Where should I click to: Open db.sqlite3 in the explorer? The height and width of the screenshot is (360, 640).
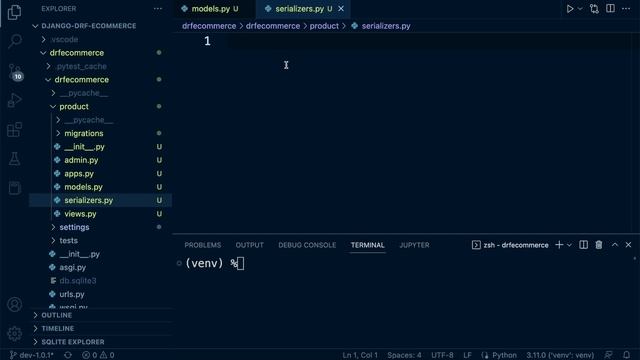[78, 281]
